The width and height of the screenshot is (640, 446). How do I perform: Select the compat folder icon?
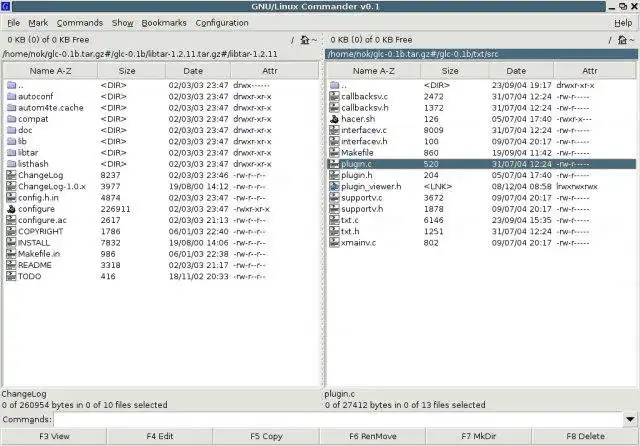(x=11, y=119)
